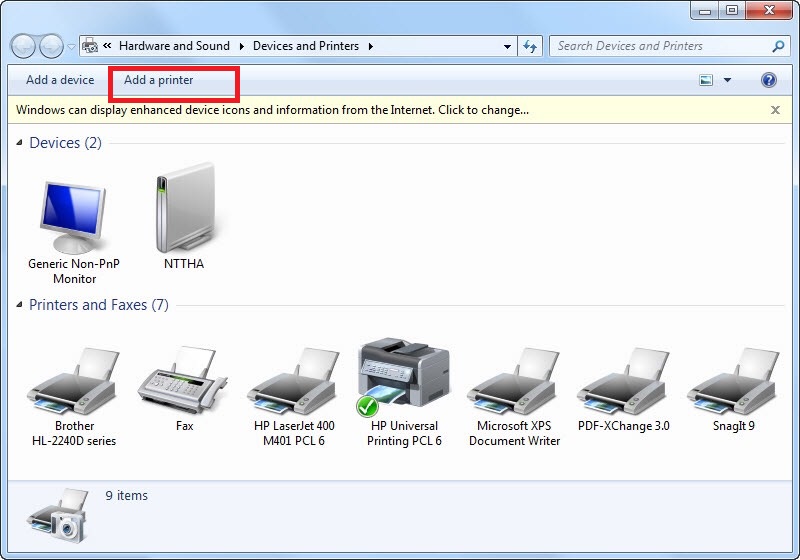Click the 'Printers and Faxes (7)' heading

(98, 305)
